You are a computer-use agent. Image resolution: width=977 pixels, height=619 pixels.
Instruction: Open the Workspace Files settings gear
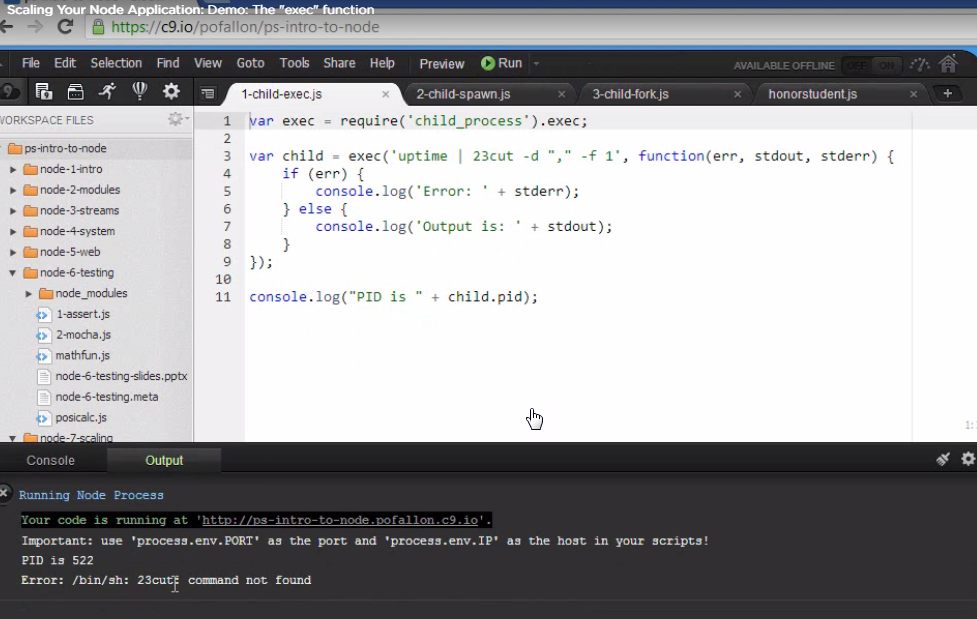click(176, 118)
